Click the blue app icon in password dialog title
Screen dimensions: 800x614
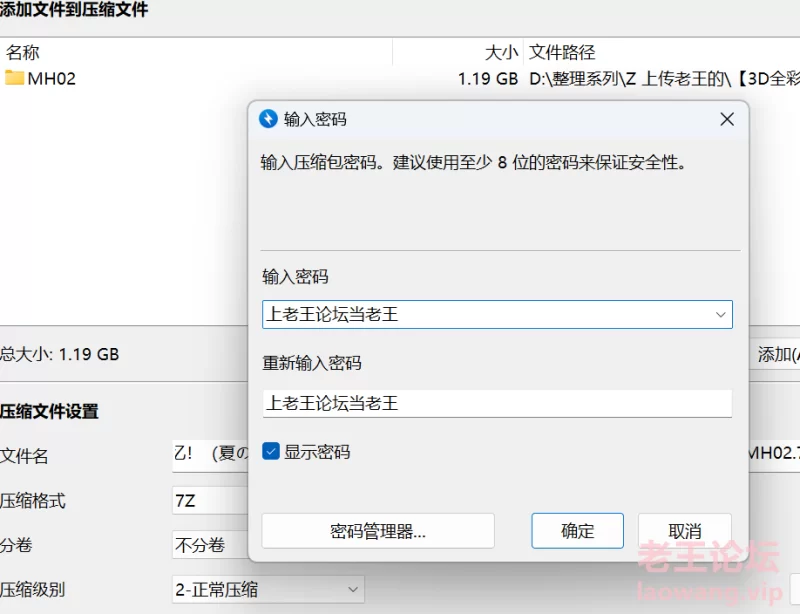click(x=268, y=119)
